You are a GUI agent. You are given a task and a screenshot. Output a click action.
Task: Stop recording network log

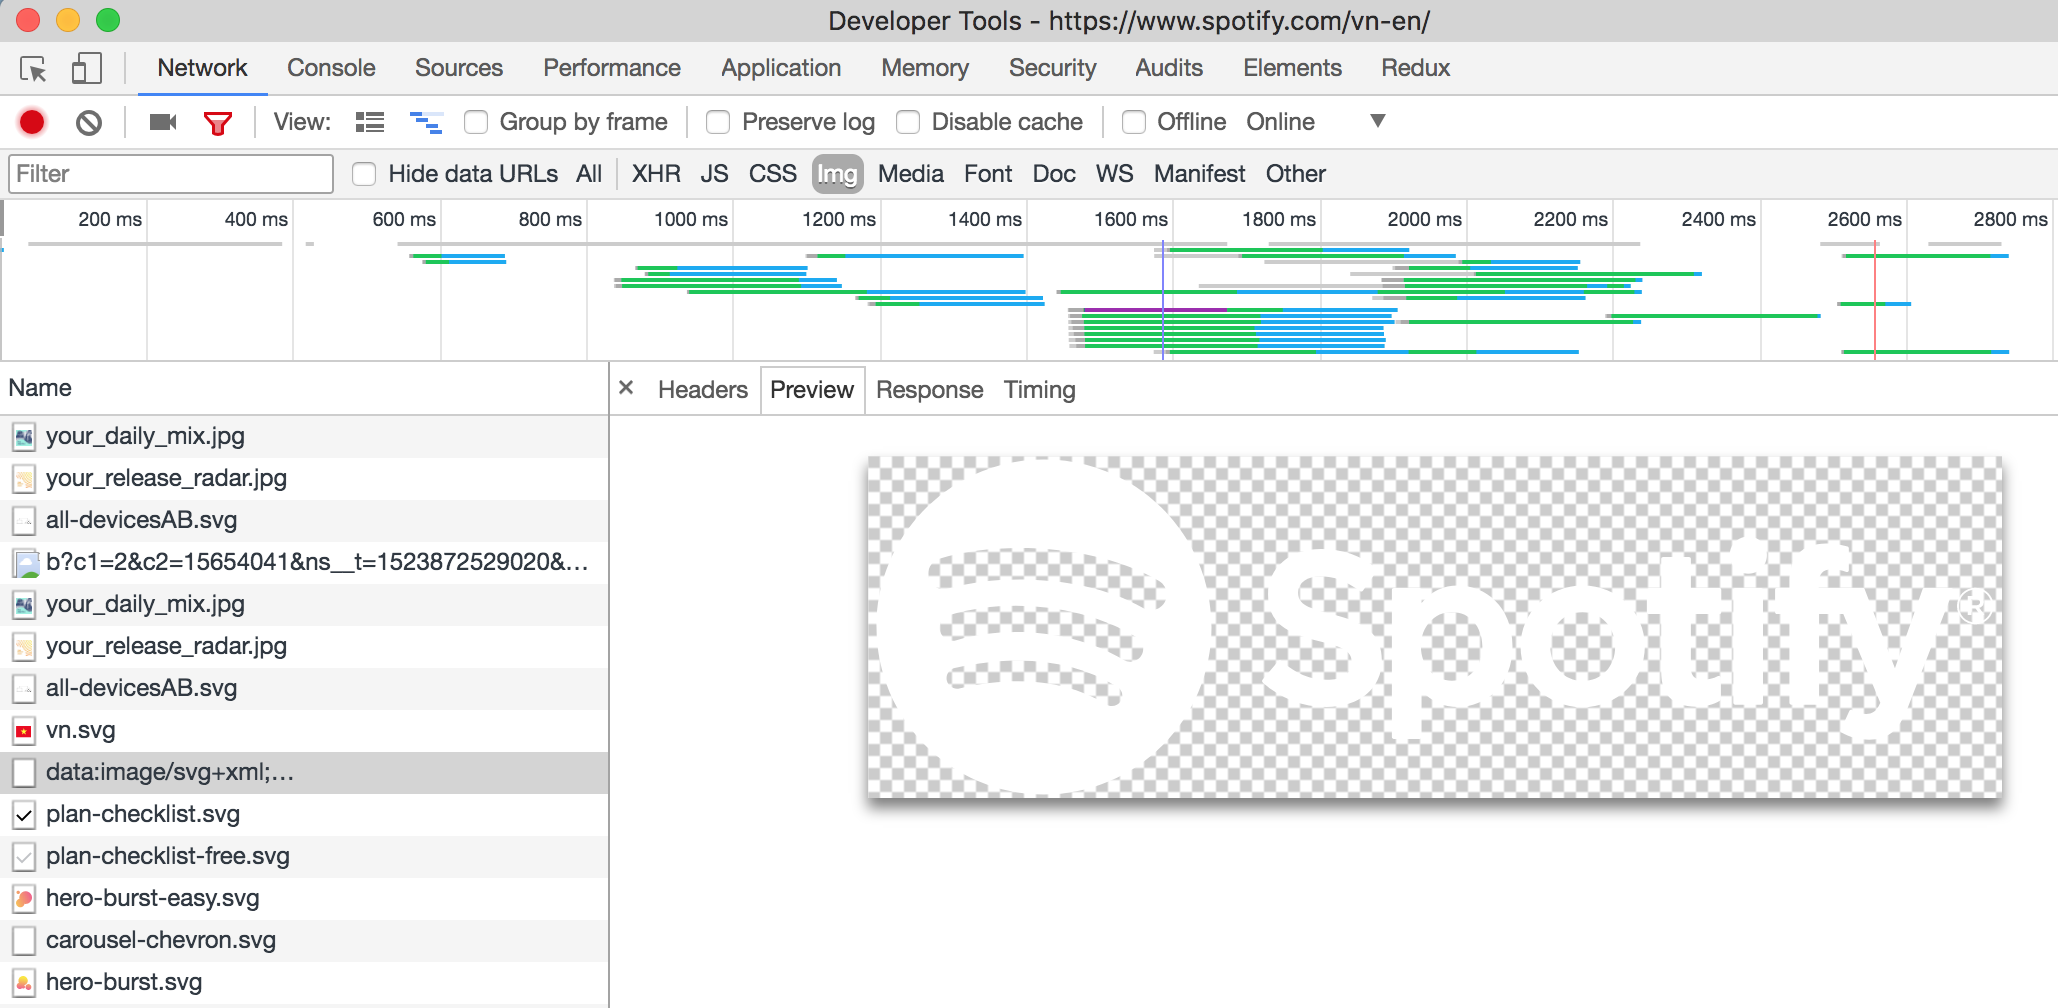pos(32,122)
